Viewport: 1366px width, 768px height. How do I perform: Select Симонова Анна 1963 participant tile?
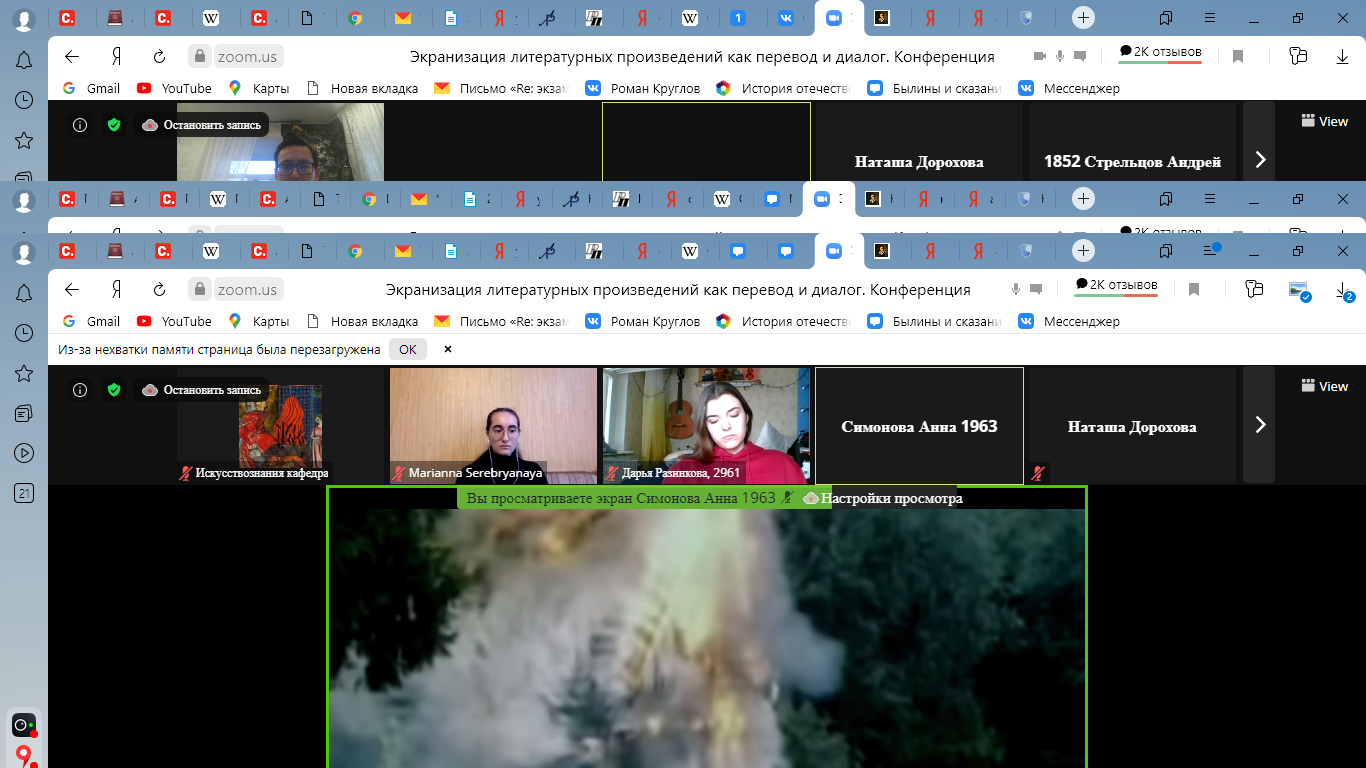(x=919, y=426)
